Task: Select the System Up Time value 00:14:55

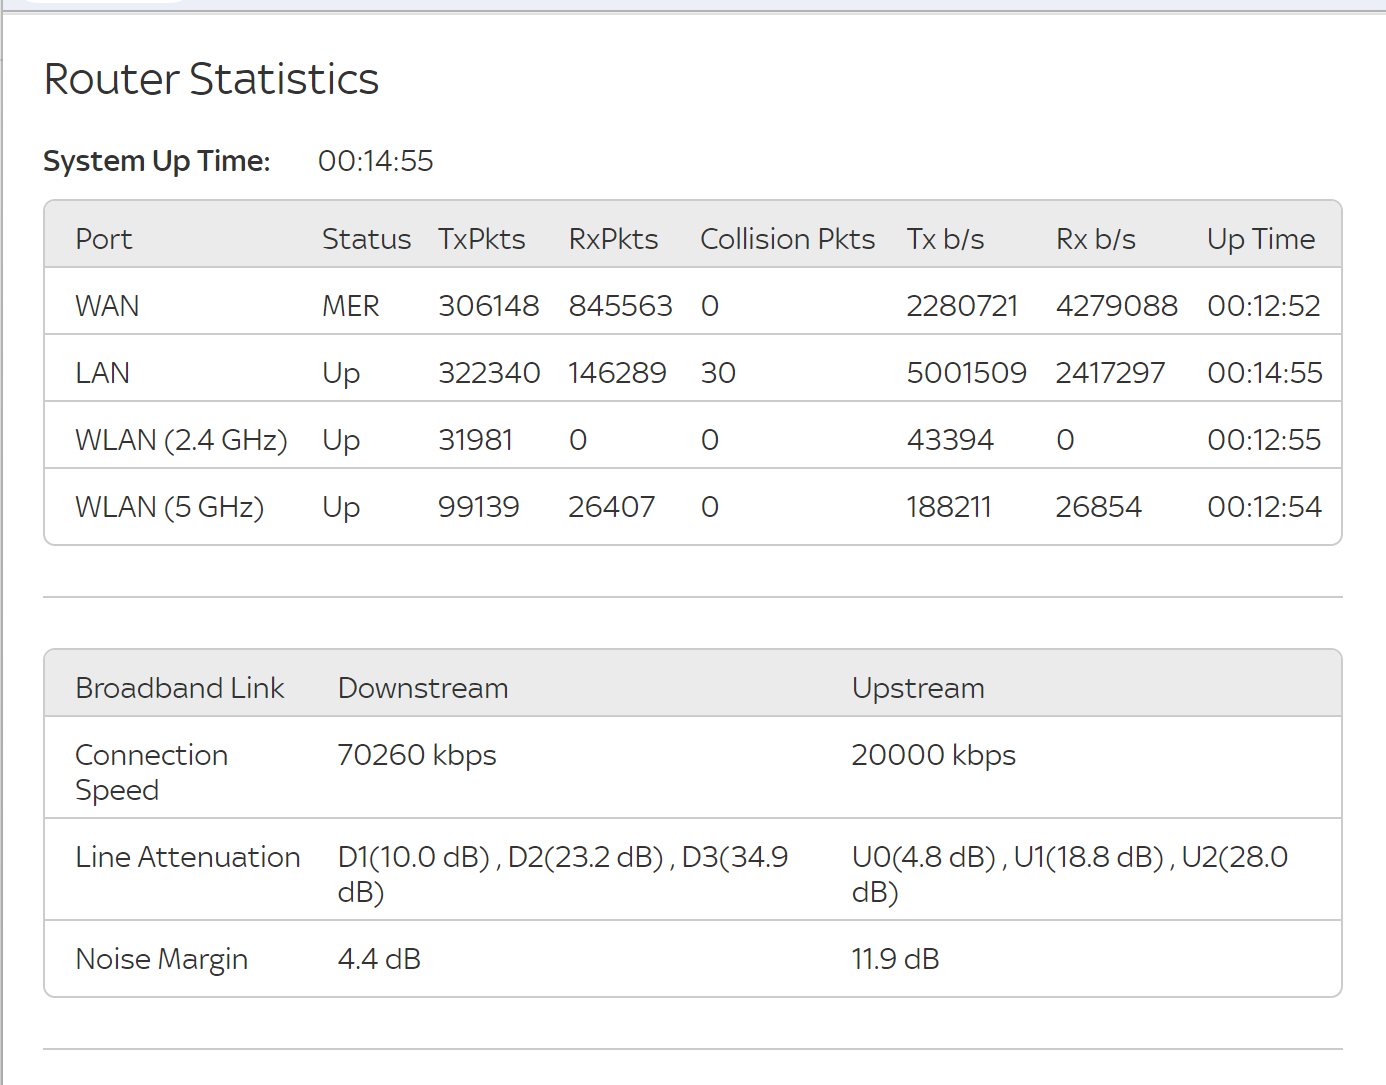Action: pos(375,160)
